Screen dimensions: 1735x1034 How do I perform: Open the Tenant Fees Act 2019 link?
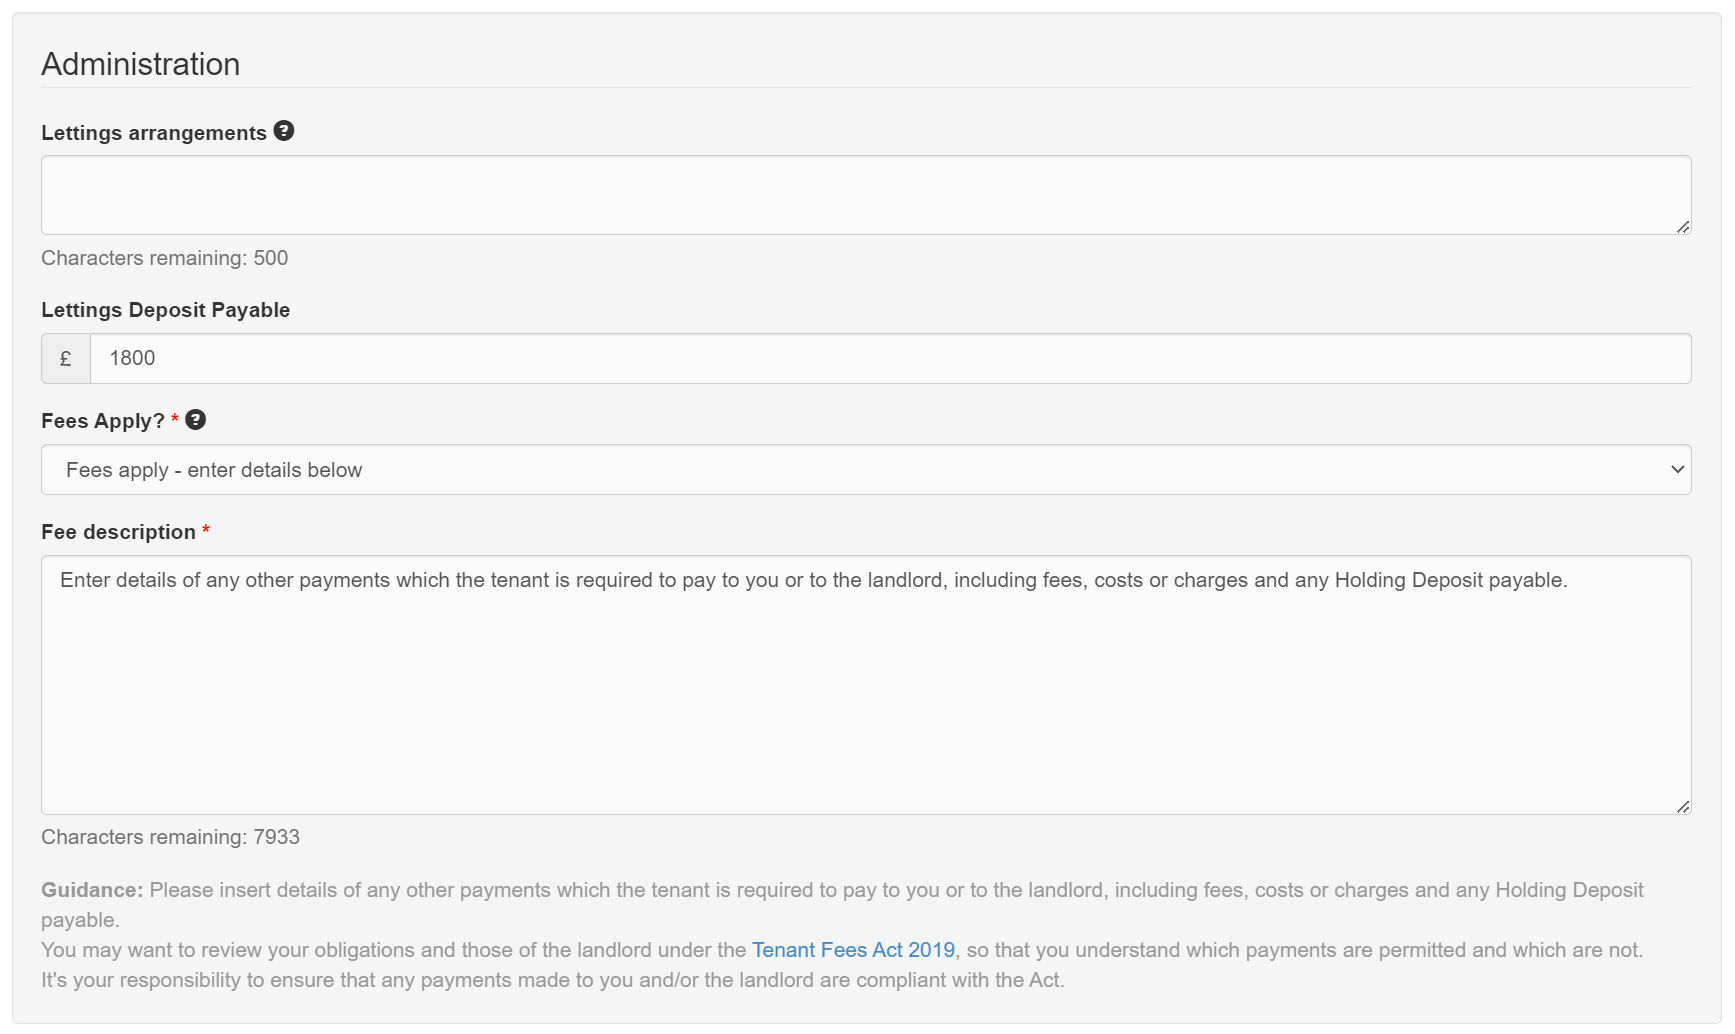(853, 949)
